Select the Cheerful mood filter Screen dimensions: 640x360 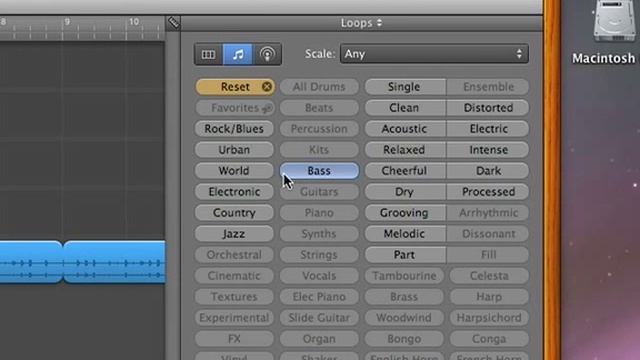coord(404,171)
